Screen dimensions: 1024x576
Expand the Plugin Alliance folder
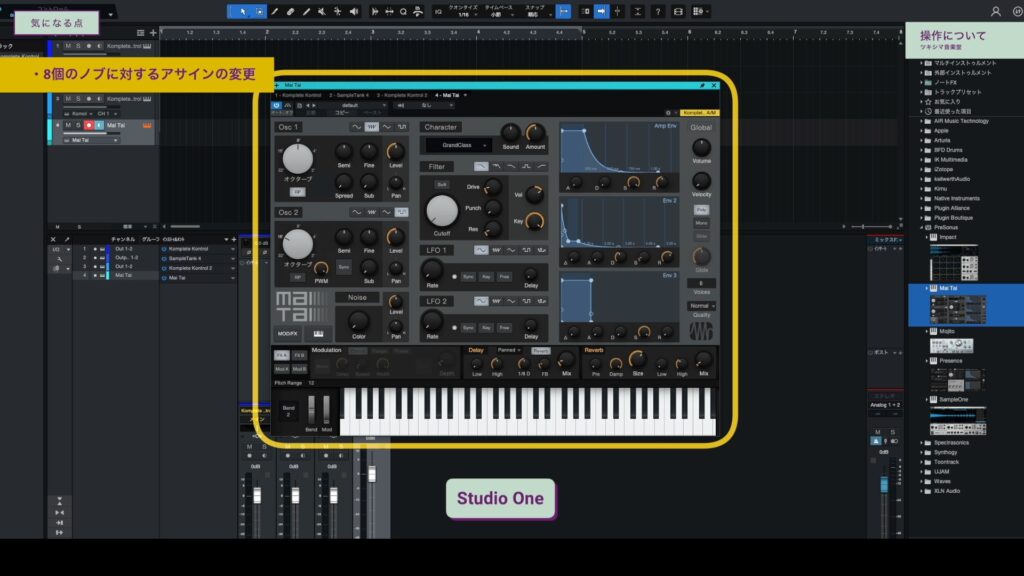922,208
